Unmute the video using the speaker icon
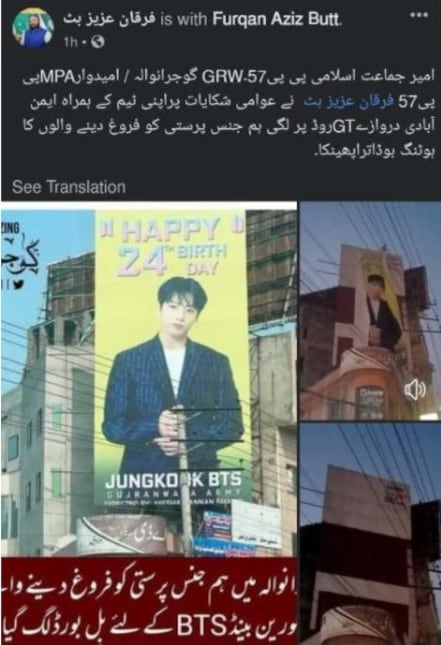Image resolution: width=441 pixels, height=645 pixels. 415,389
